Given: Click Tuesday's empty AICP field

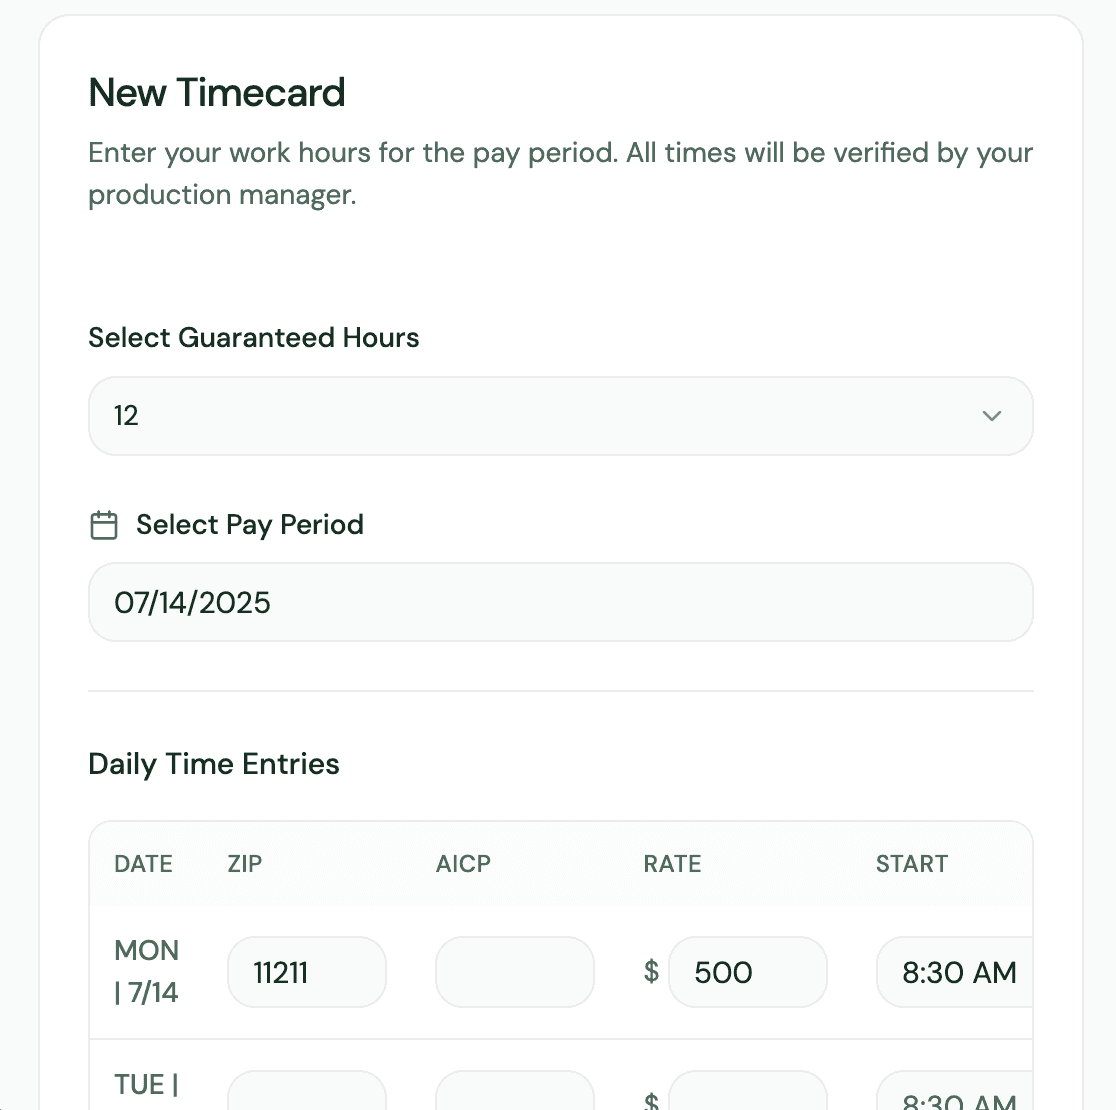Looking at the screenshot, I should (515, 1090).
